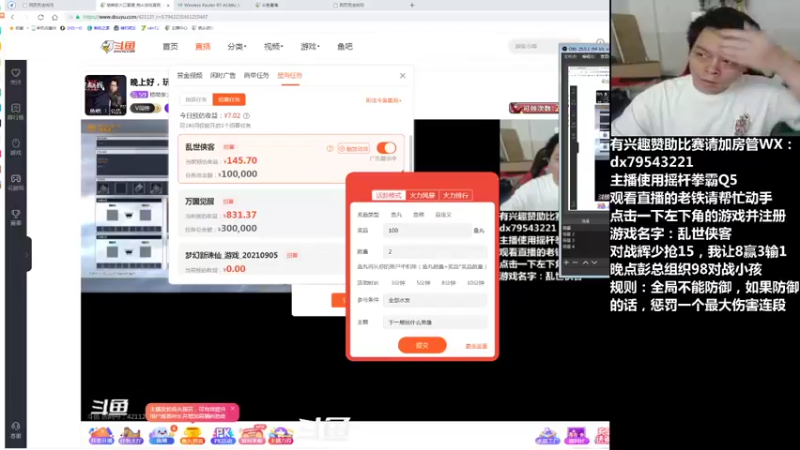The width and height of the screenshot is (800, 450).
Task: Select the 火力排行 tab in lottery panel
Action: pos(456,195)
